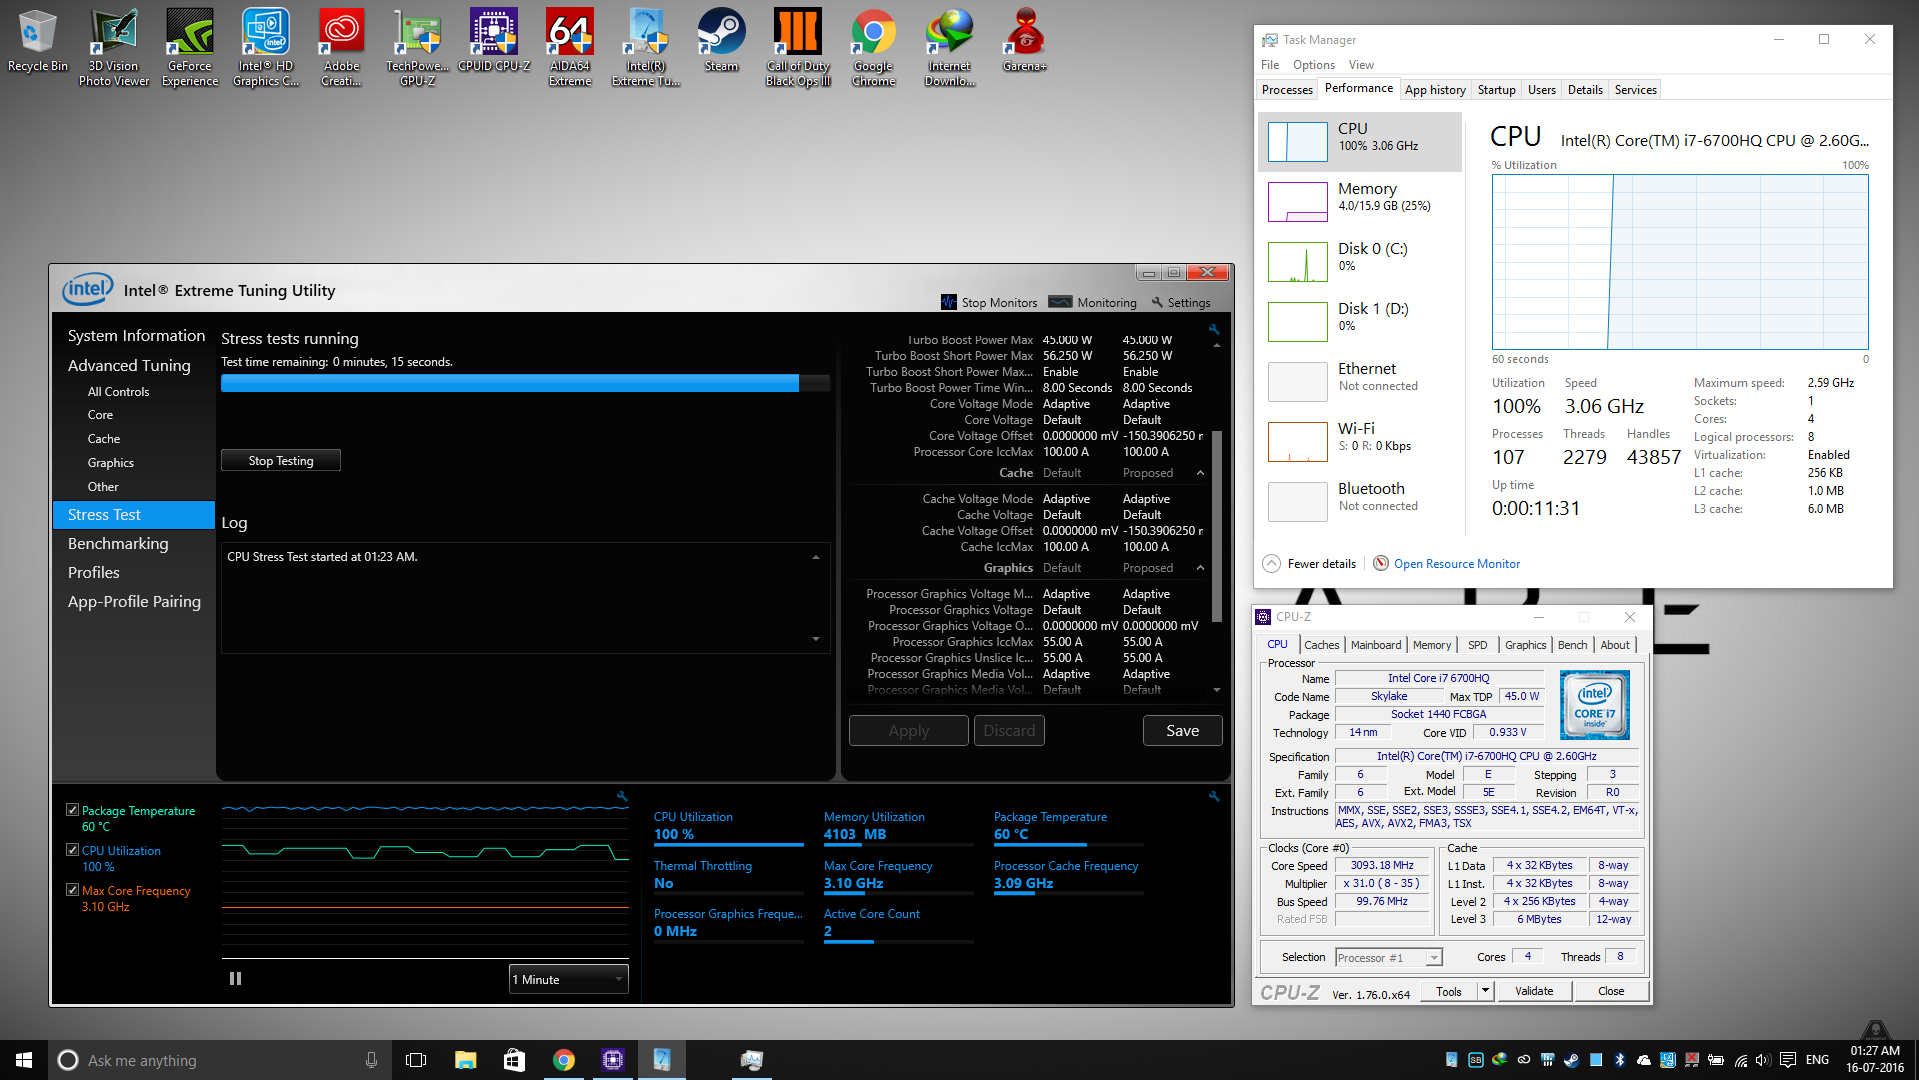The width and height of the screenshot is (1919, 1080).
Task: Open GeForce Experience desktop shortcut
Action: pyautogui.click(x=190, y=47)
